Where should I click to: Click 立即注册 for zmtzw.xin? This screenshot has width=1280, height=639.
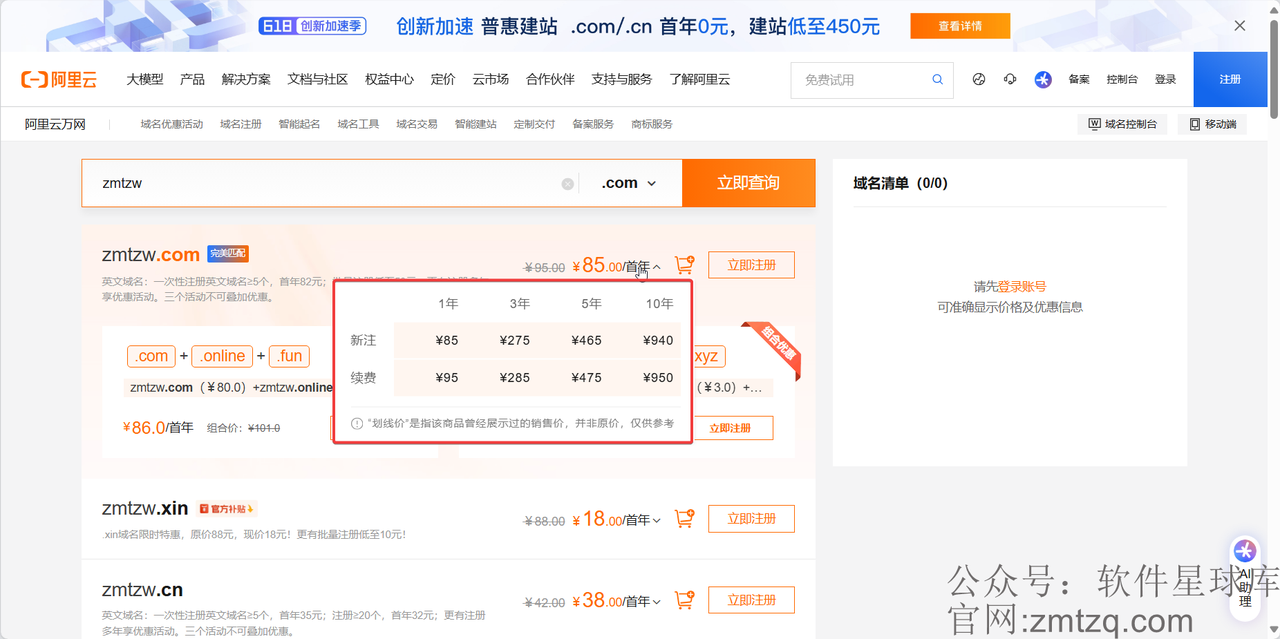tap(751, 519)
